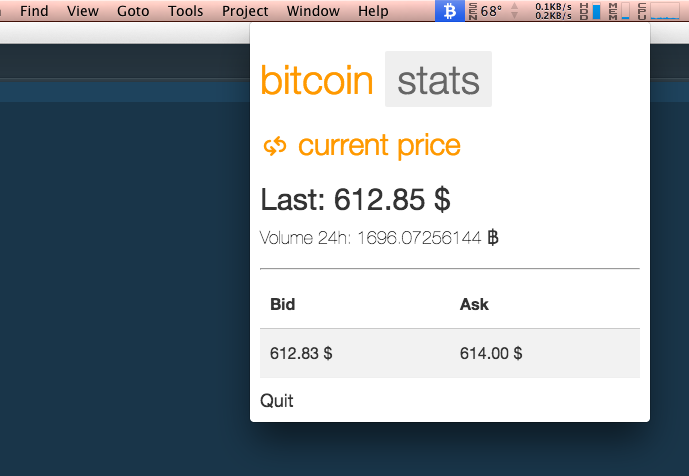Viewport: 689px width, 476px height.
Task: Click the HDD usage monitor icon
Action: coord(590,11)
